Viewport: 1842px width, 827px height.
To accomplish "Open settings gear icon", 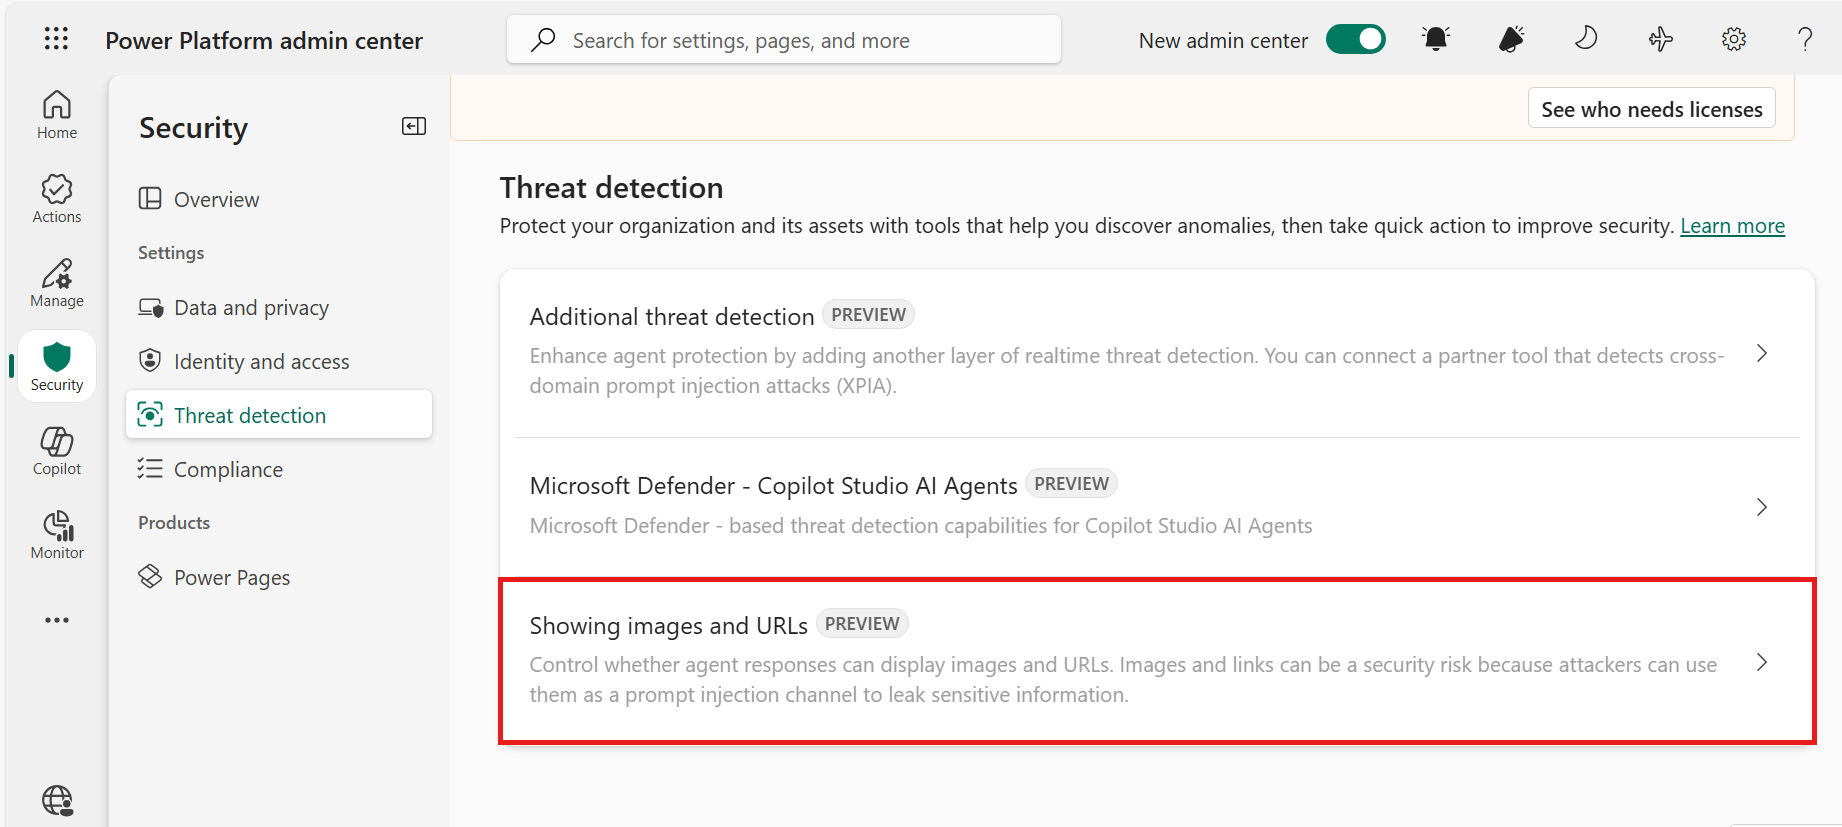I will [x=1734, y=39].
